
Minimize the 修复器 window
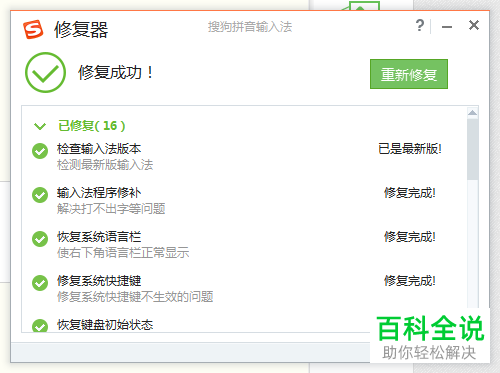click(447, 27)
